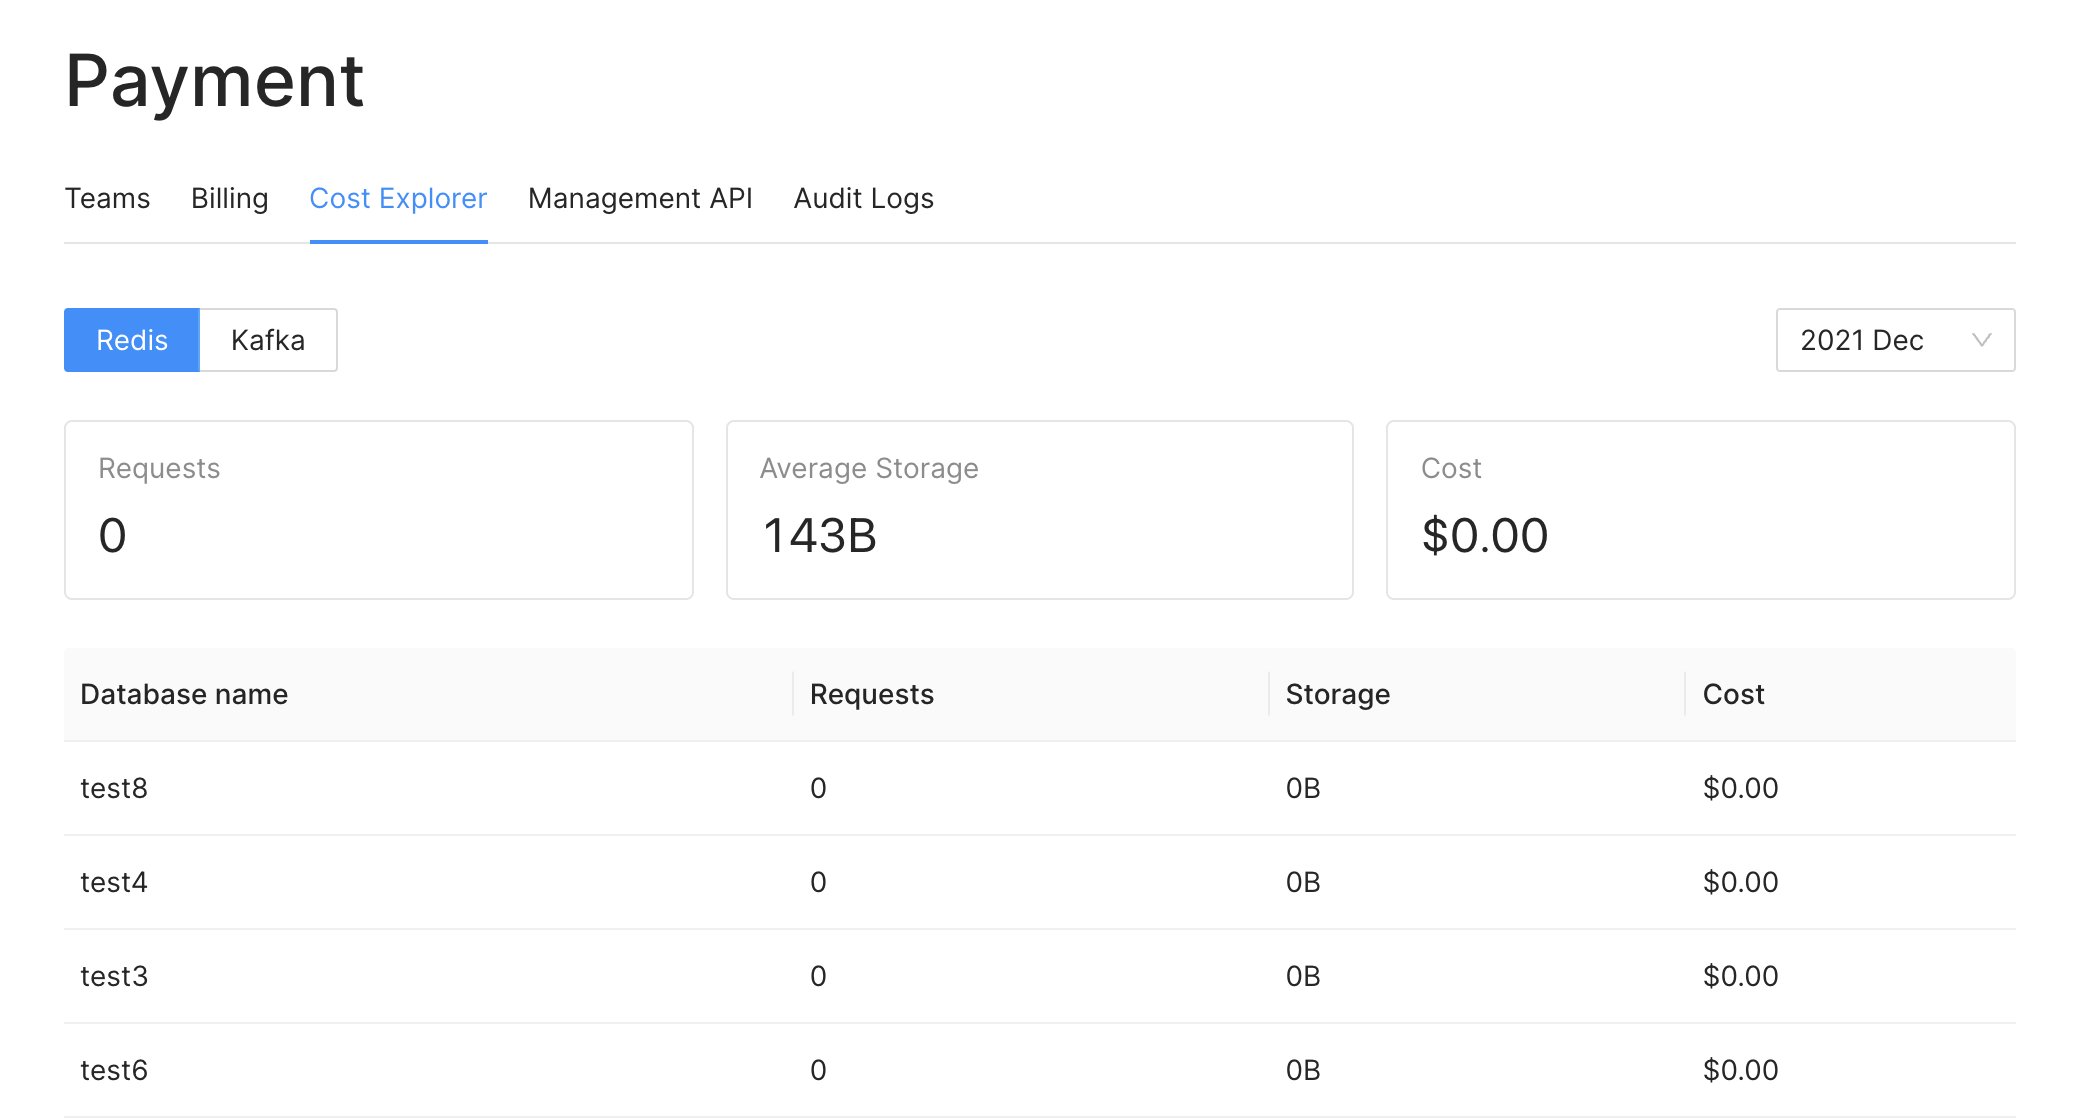Screen dimensions: 2096x1118
Task: Go to the Audit Logs tab
Action: tap(863, 198)
